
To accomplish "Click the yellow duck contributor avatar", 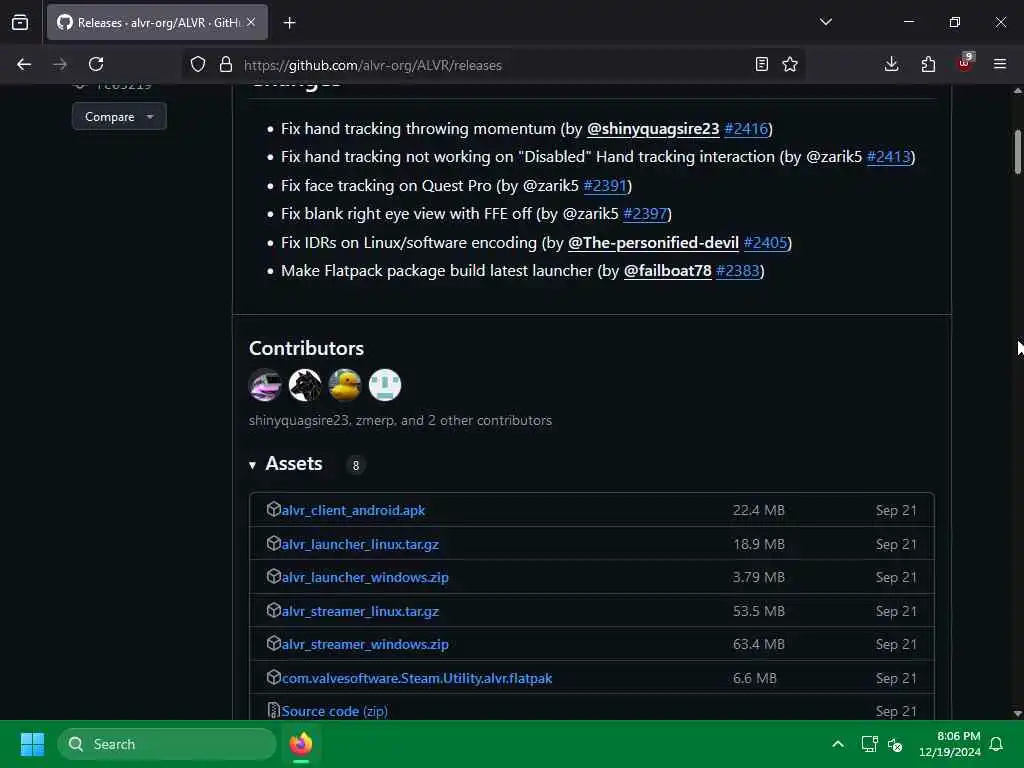I will pyautogui.click(x=345, y=385).
